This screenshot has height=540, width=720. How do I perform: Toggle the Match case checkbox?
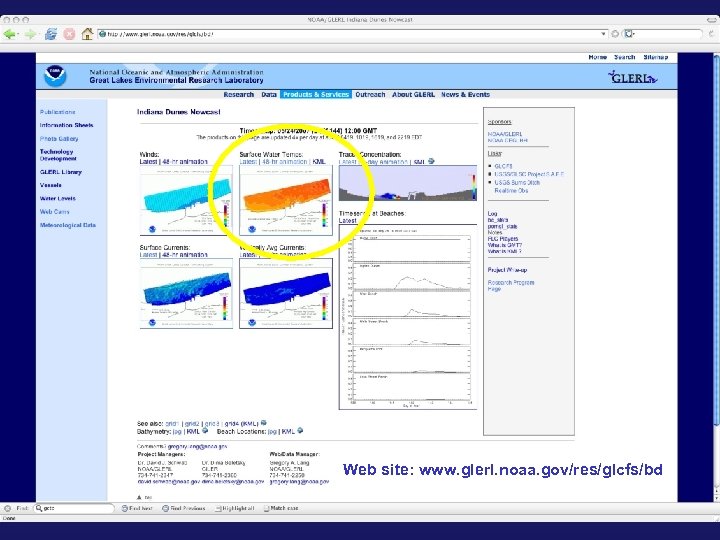tap(281, 508)
